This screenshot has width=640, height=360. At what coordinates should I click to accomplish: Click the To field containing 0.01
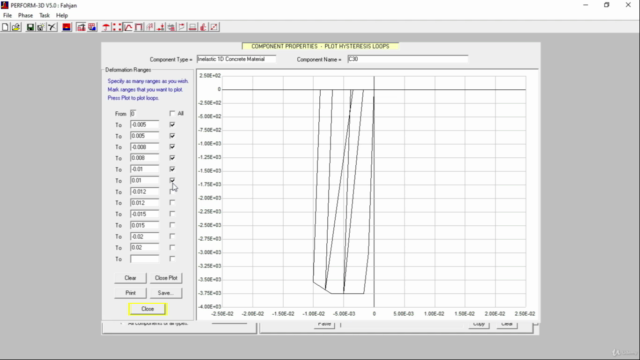(144, 180)
